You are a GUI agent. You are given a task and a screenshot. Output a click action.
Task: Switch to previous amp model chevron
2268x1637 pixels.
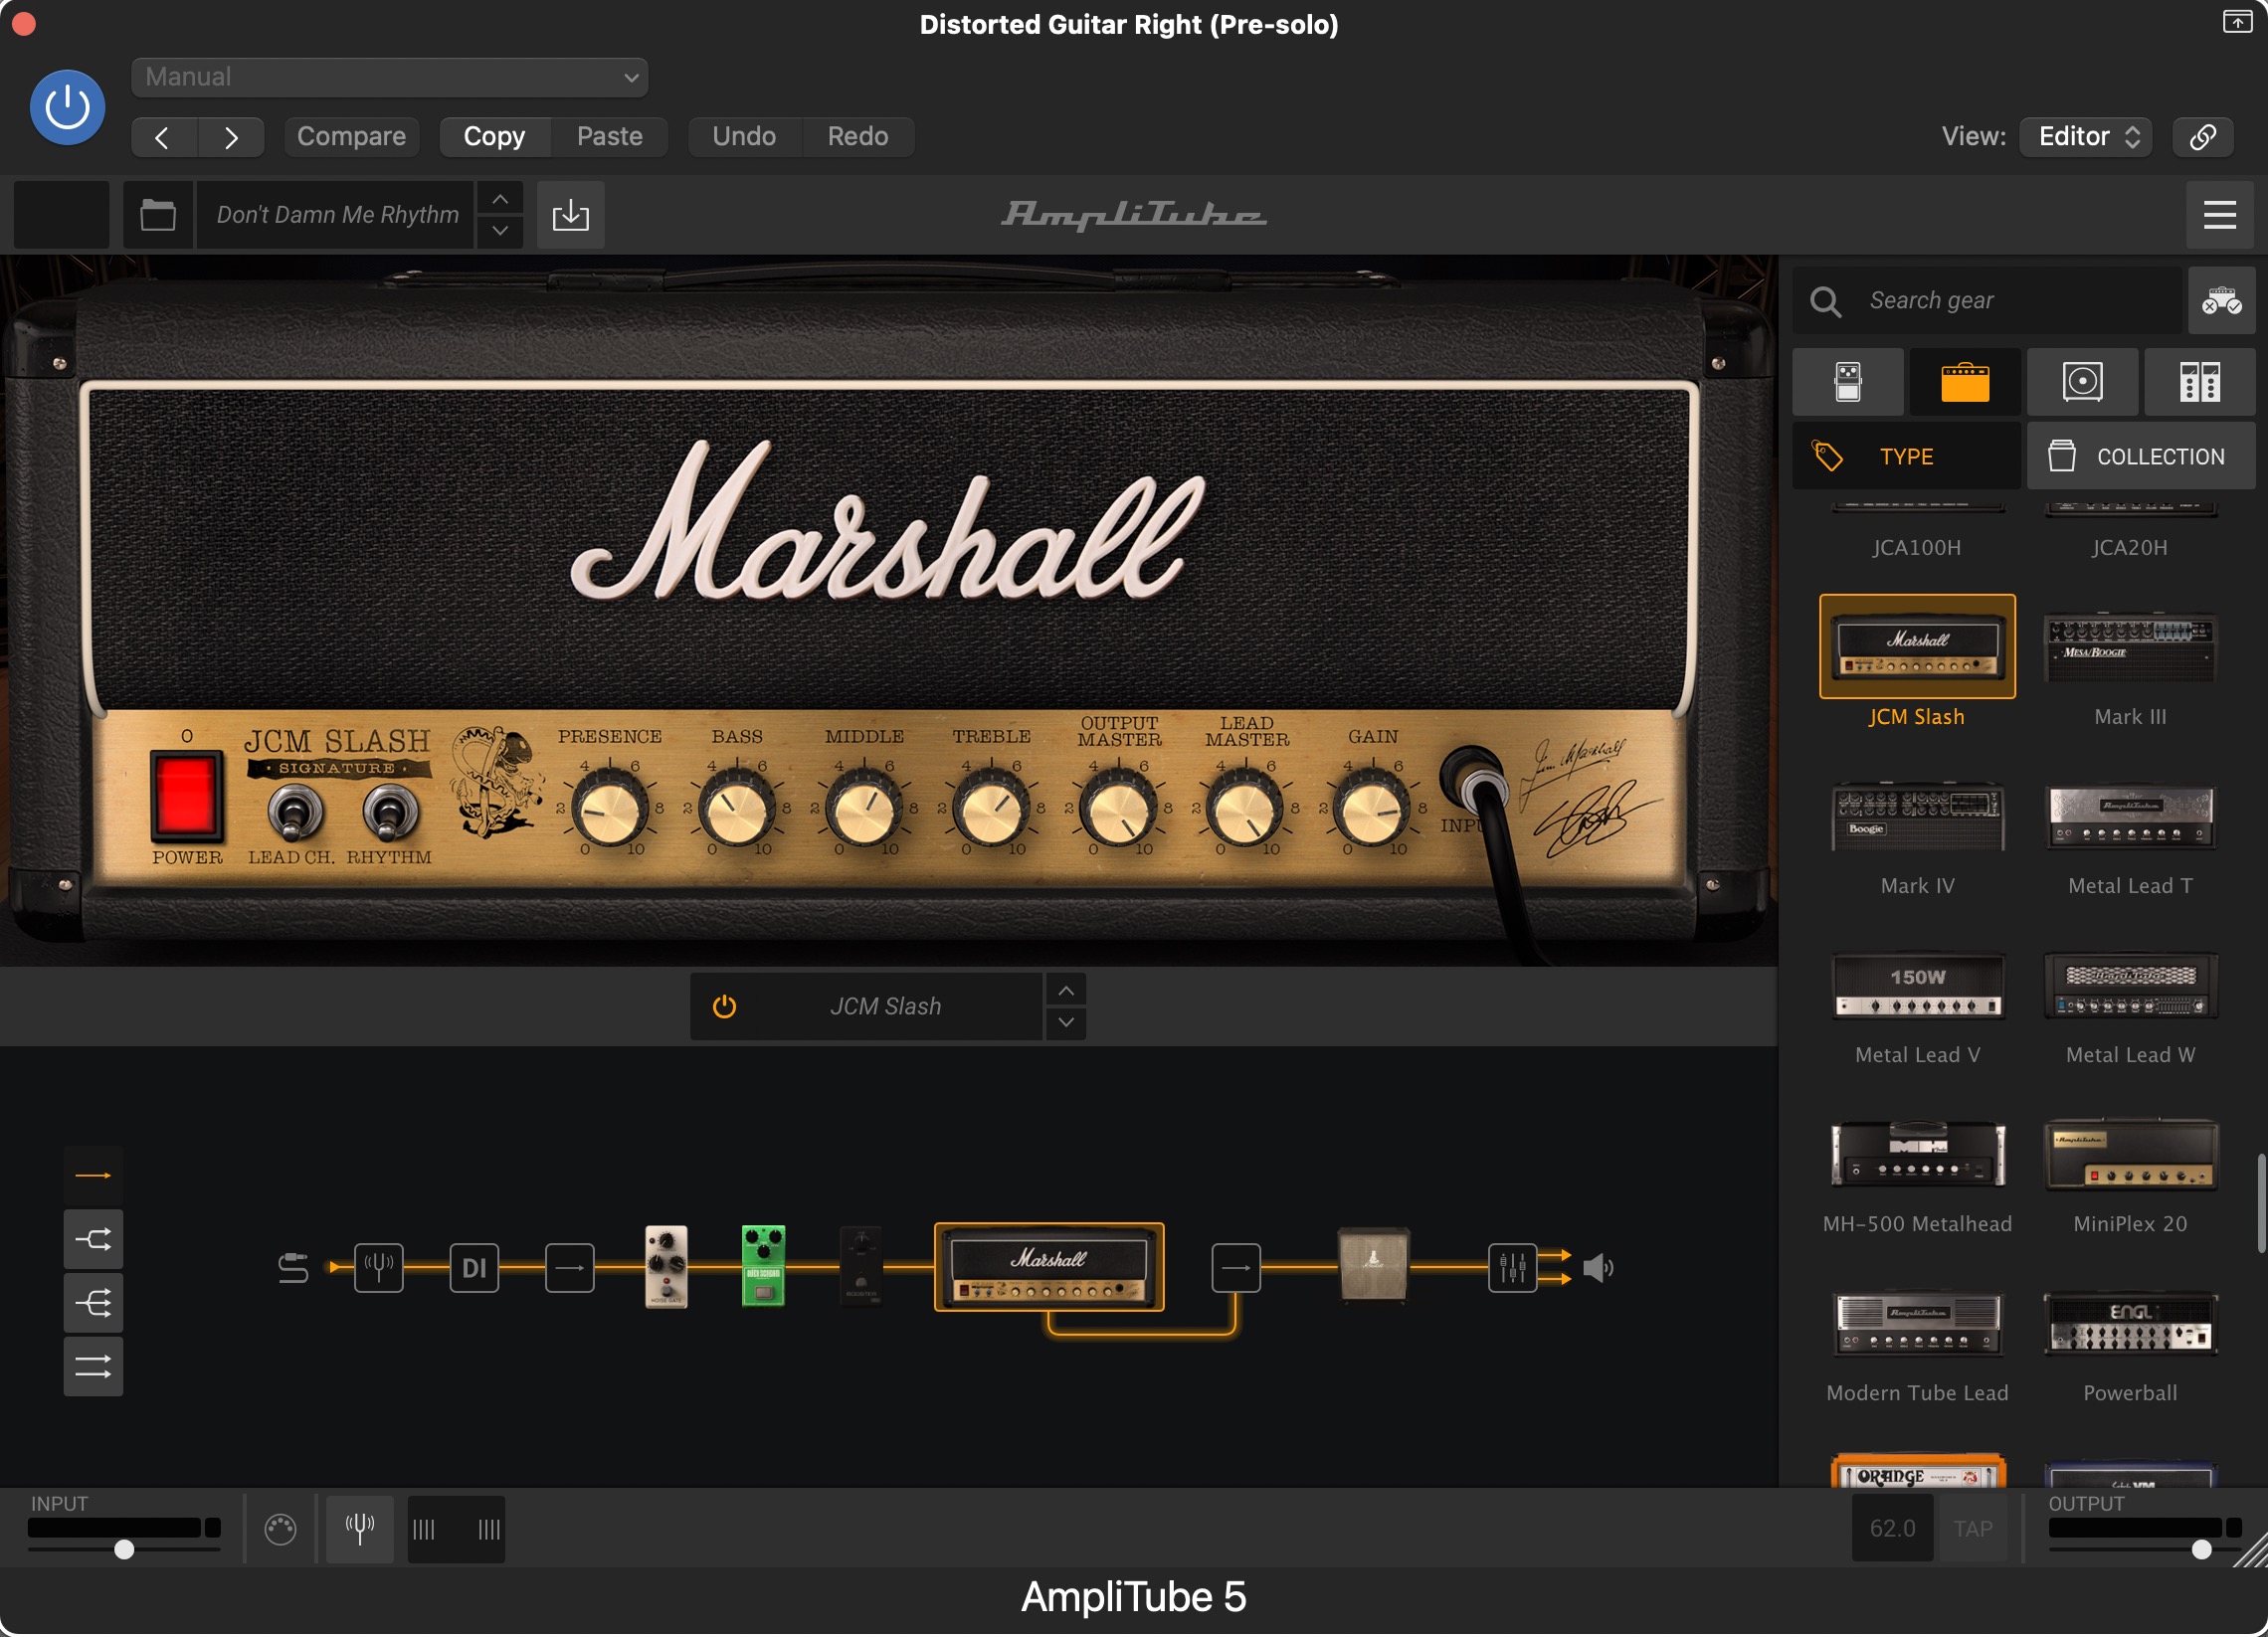coord(1066,991)
